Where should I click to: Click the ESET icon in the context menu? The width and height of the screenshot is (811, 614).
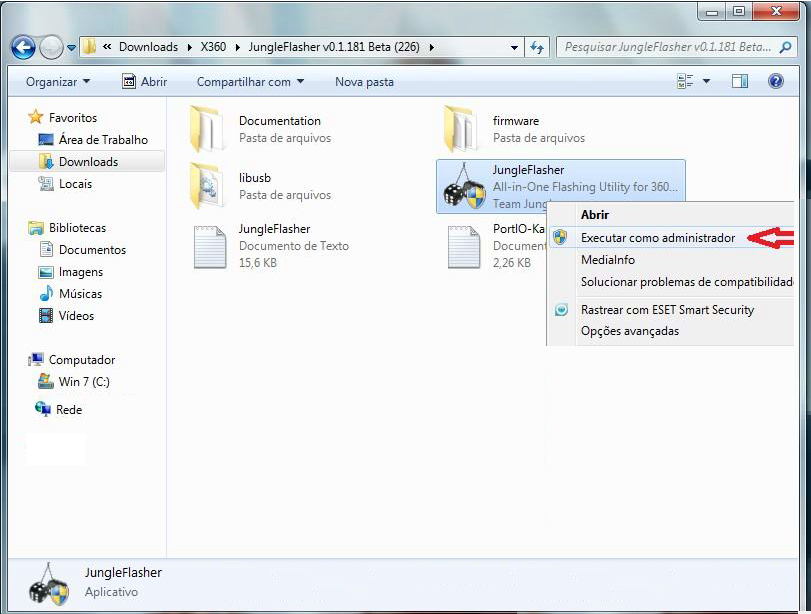[x=561, y=310]
